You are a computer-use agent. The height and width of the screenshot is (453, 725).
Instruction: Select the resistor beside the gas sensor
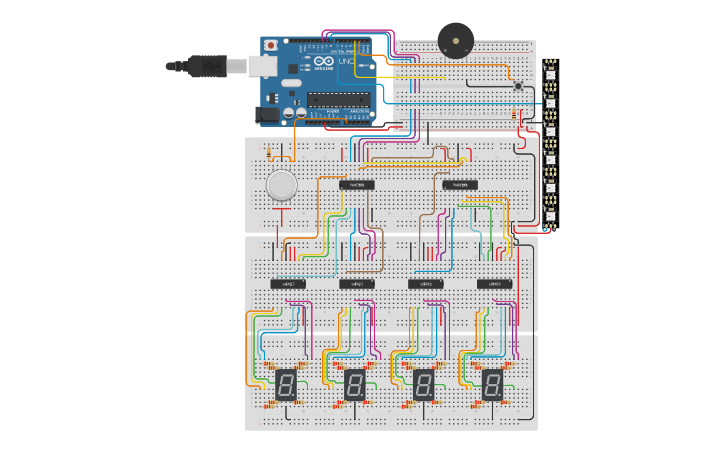point(270,153)
